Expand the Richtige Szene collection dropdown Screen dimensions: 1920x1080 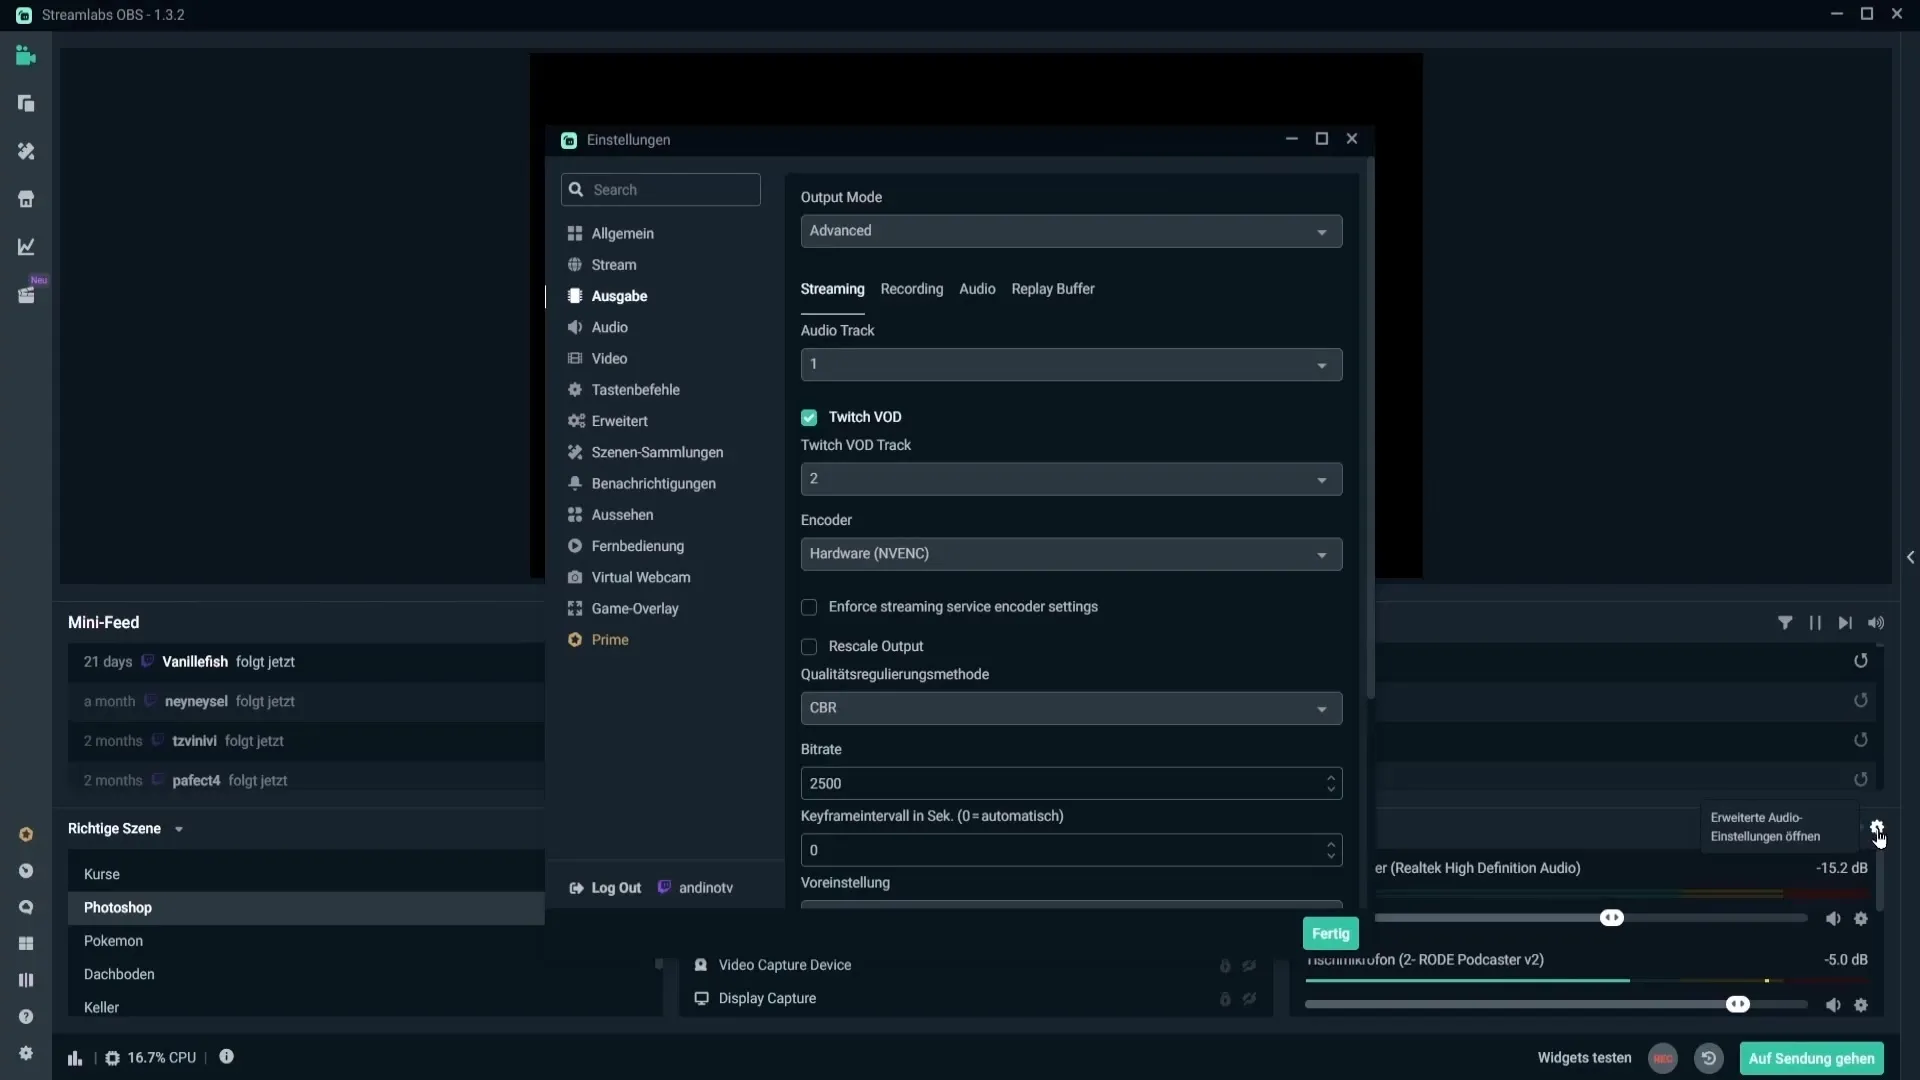point(179,829)
